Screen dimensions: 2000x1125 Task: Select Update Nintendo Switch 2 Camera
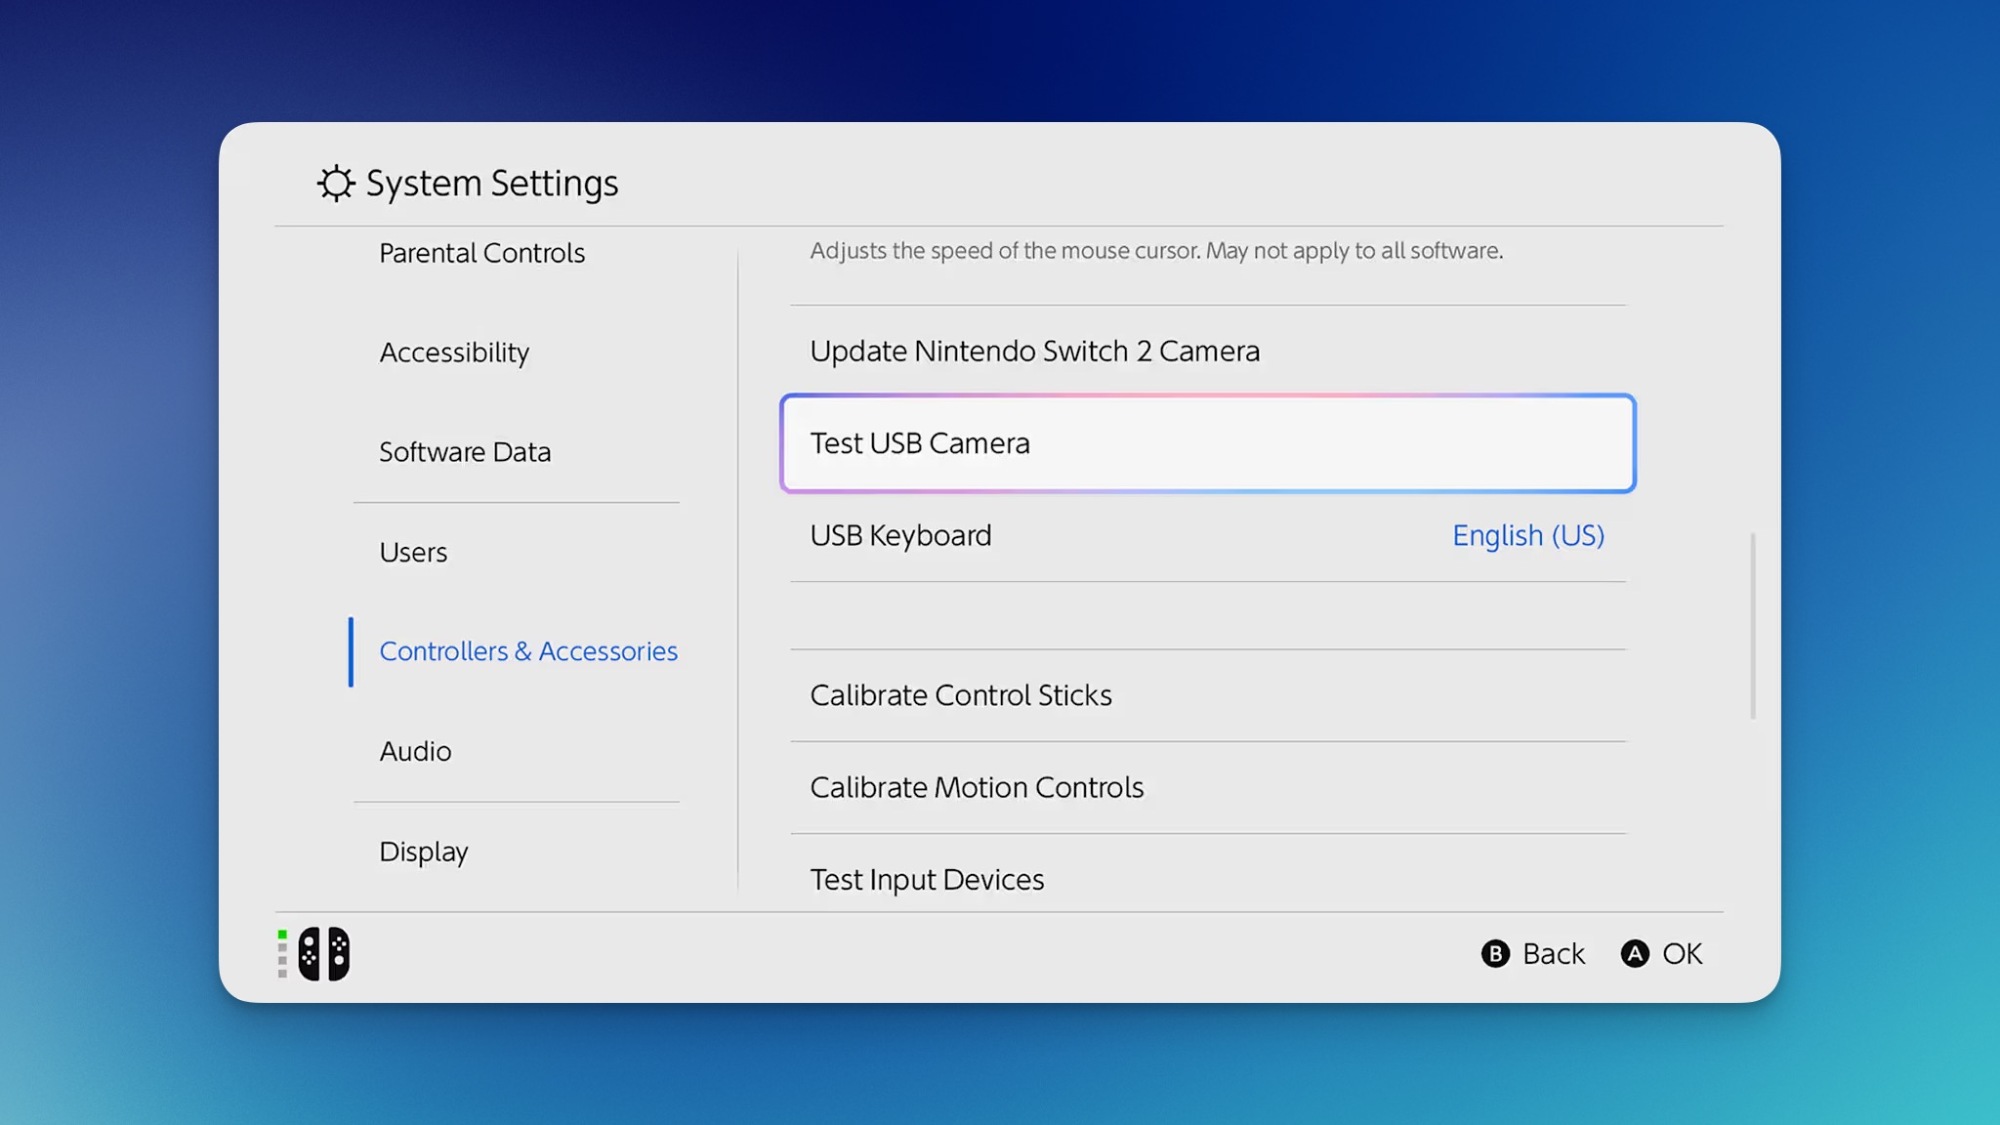coord(1034,351)
